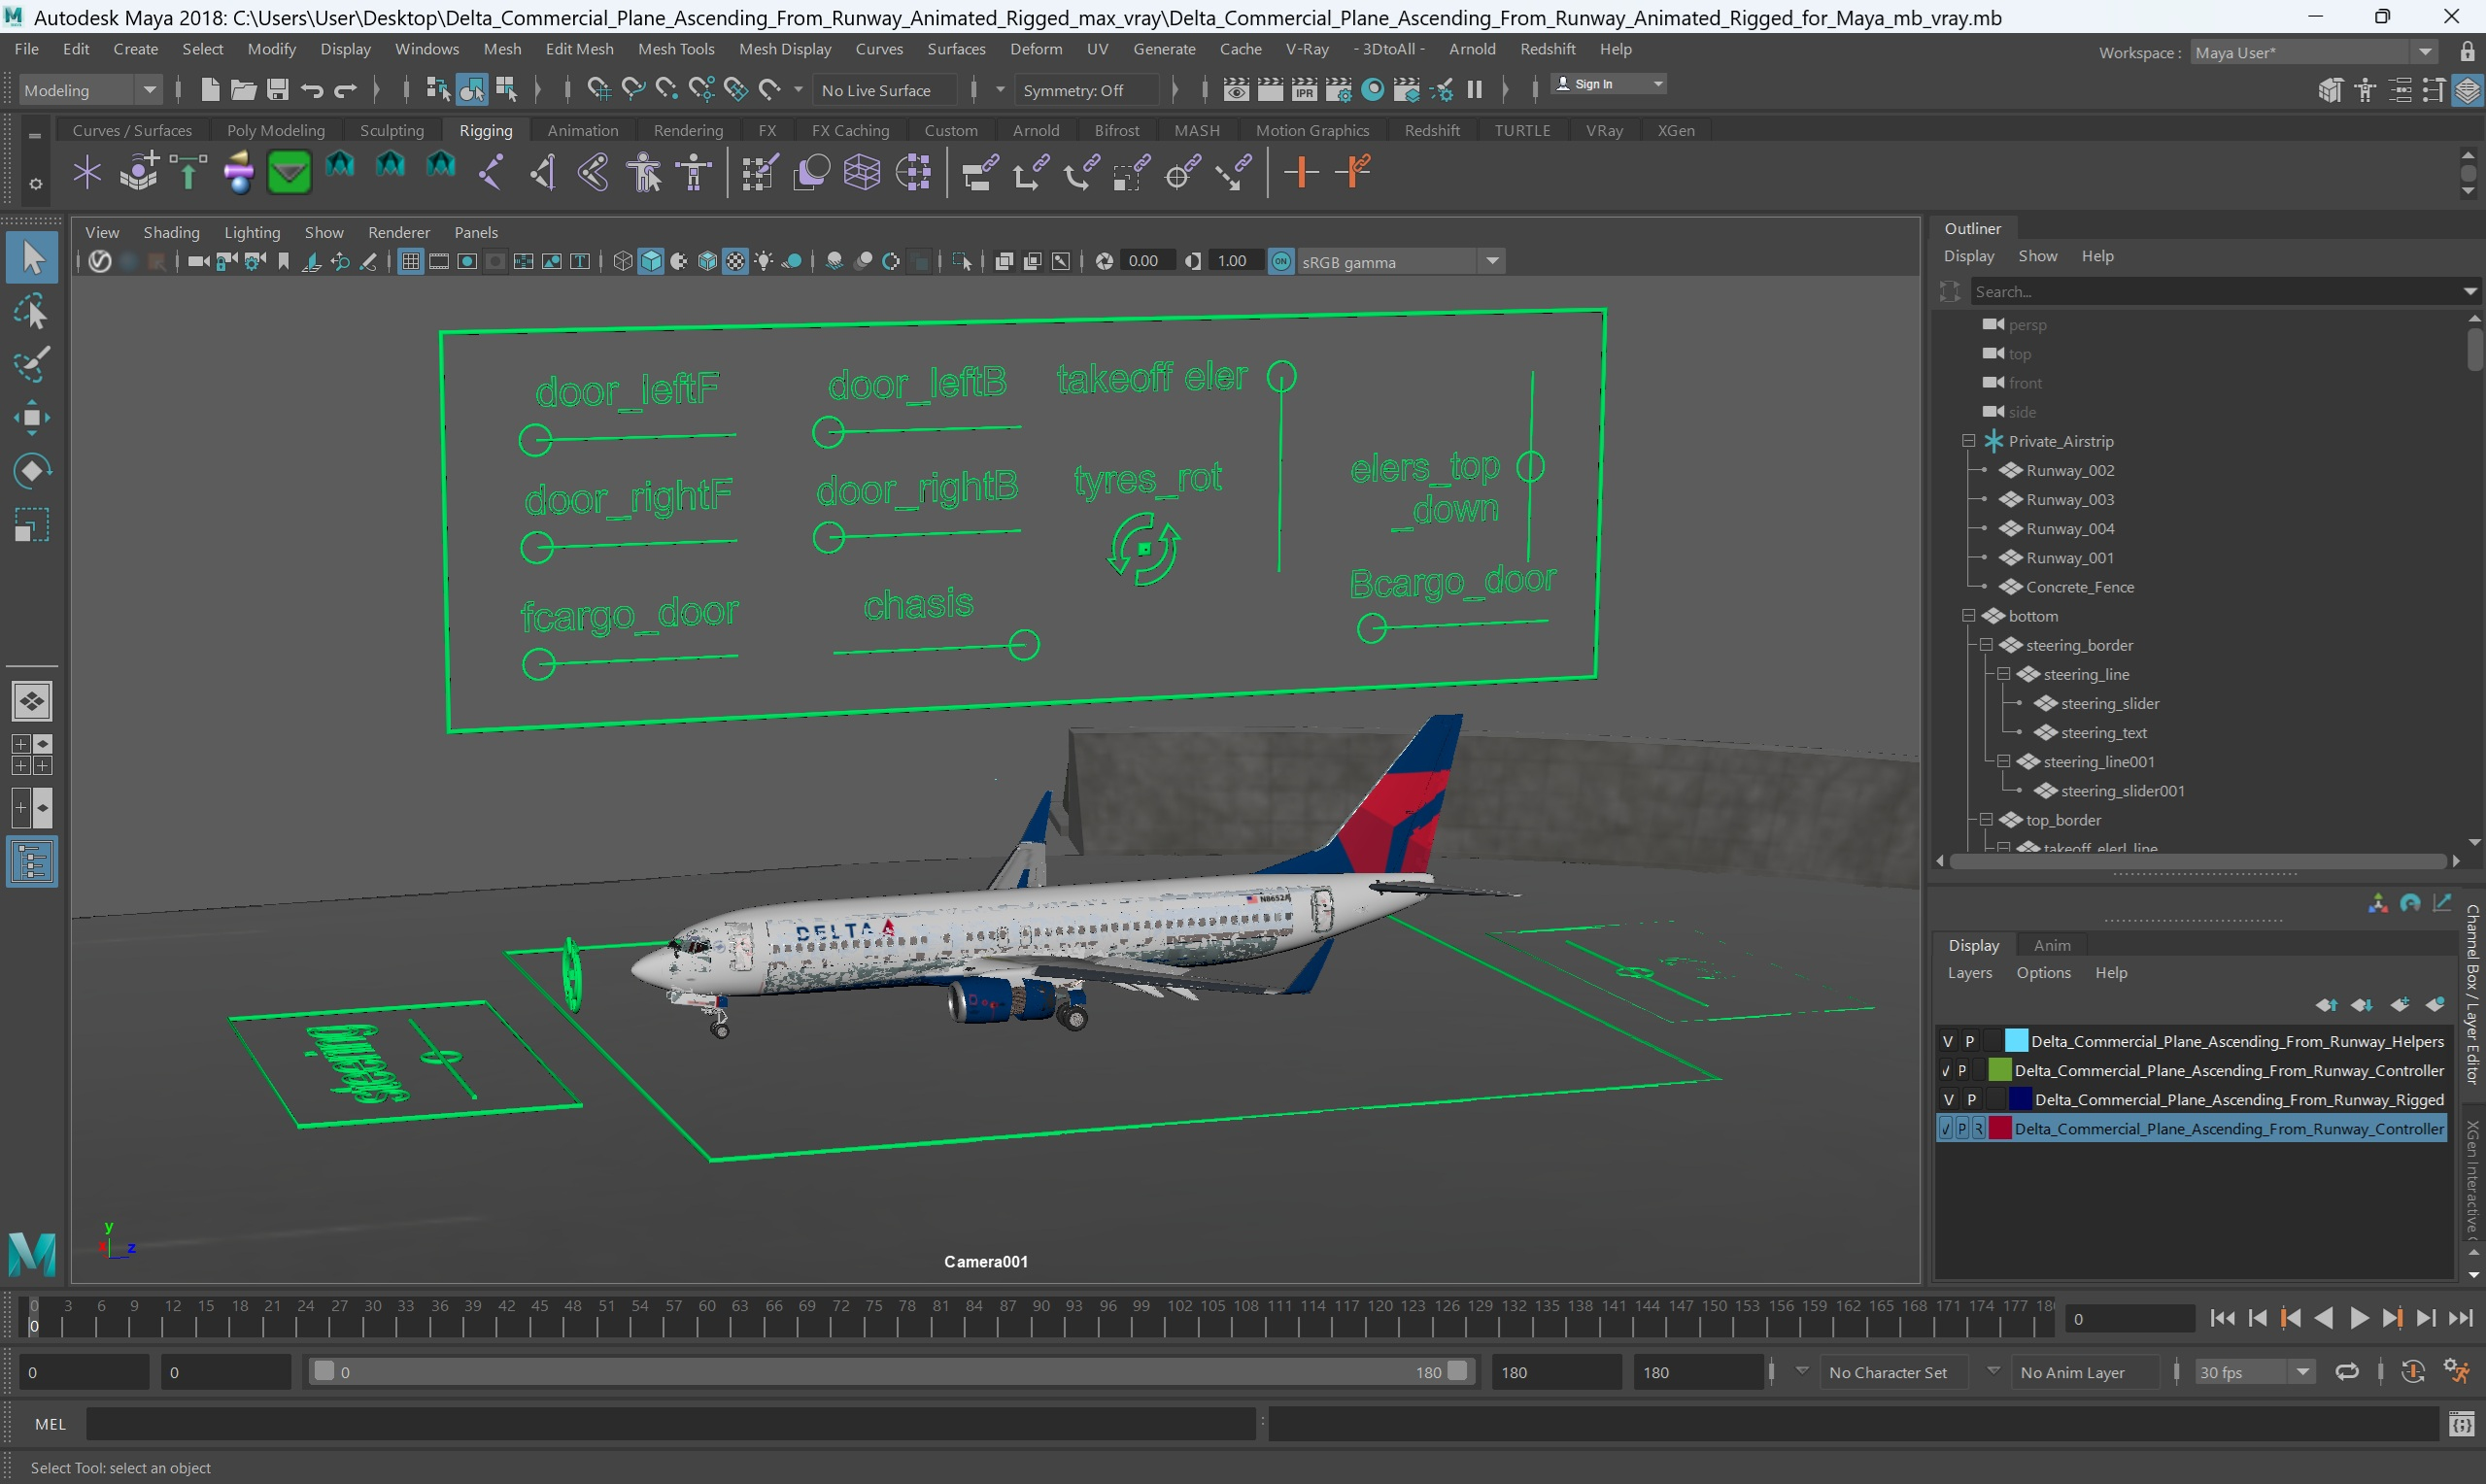Save the scene with disk icon

click(x=277, y=90)
